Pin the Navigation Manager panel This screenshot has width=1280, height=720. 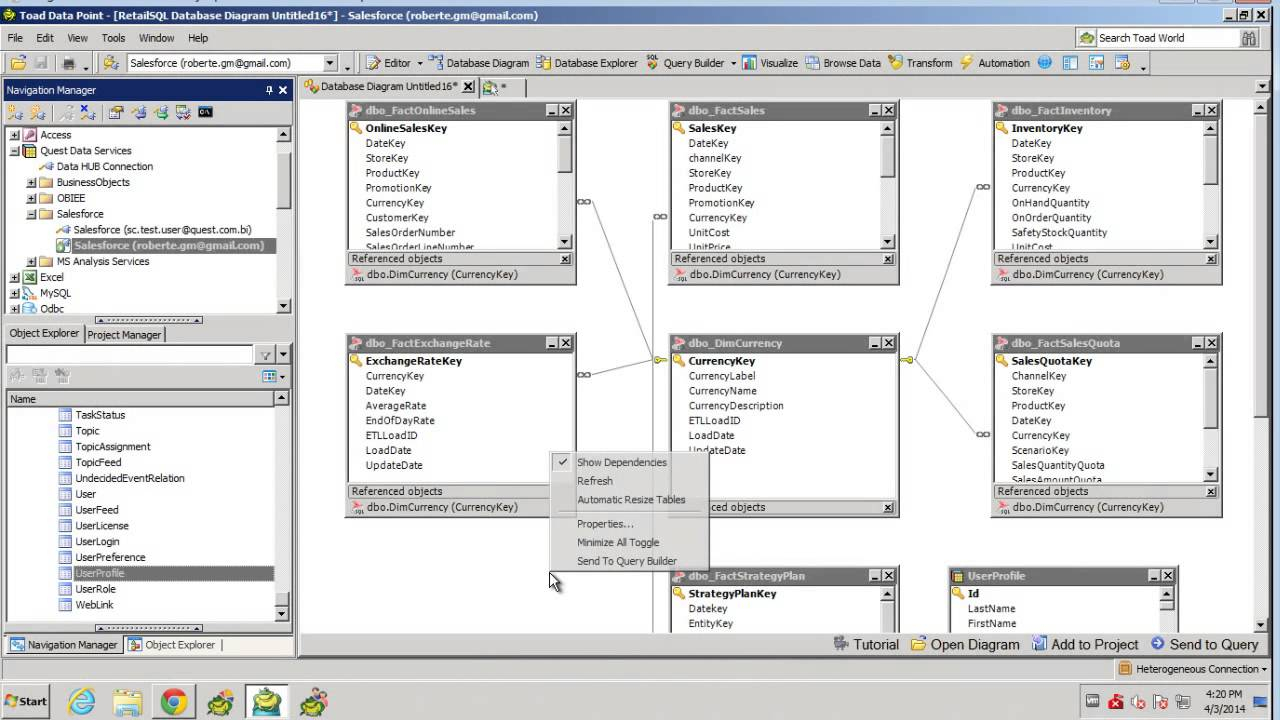coord(269,90)
